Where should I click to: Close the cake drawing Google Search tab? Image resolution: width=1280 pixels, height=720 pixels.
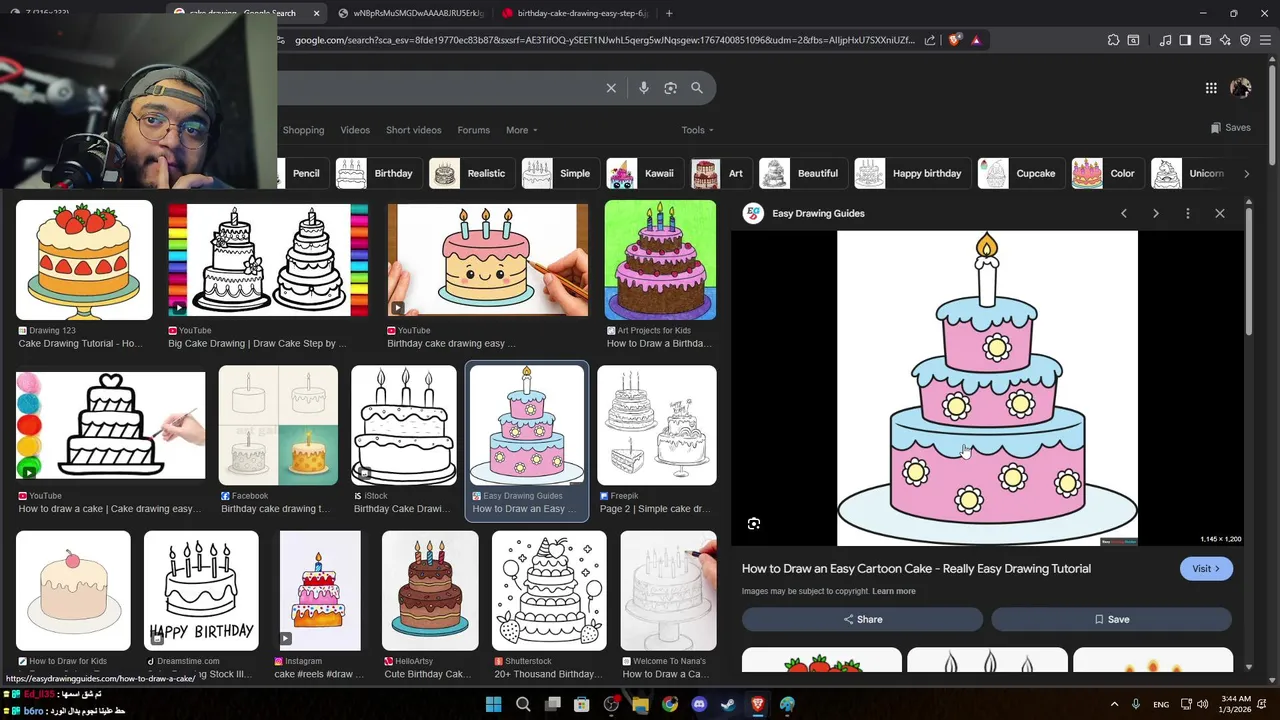tap(317, 13)
